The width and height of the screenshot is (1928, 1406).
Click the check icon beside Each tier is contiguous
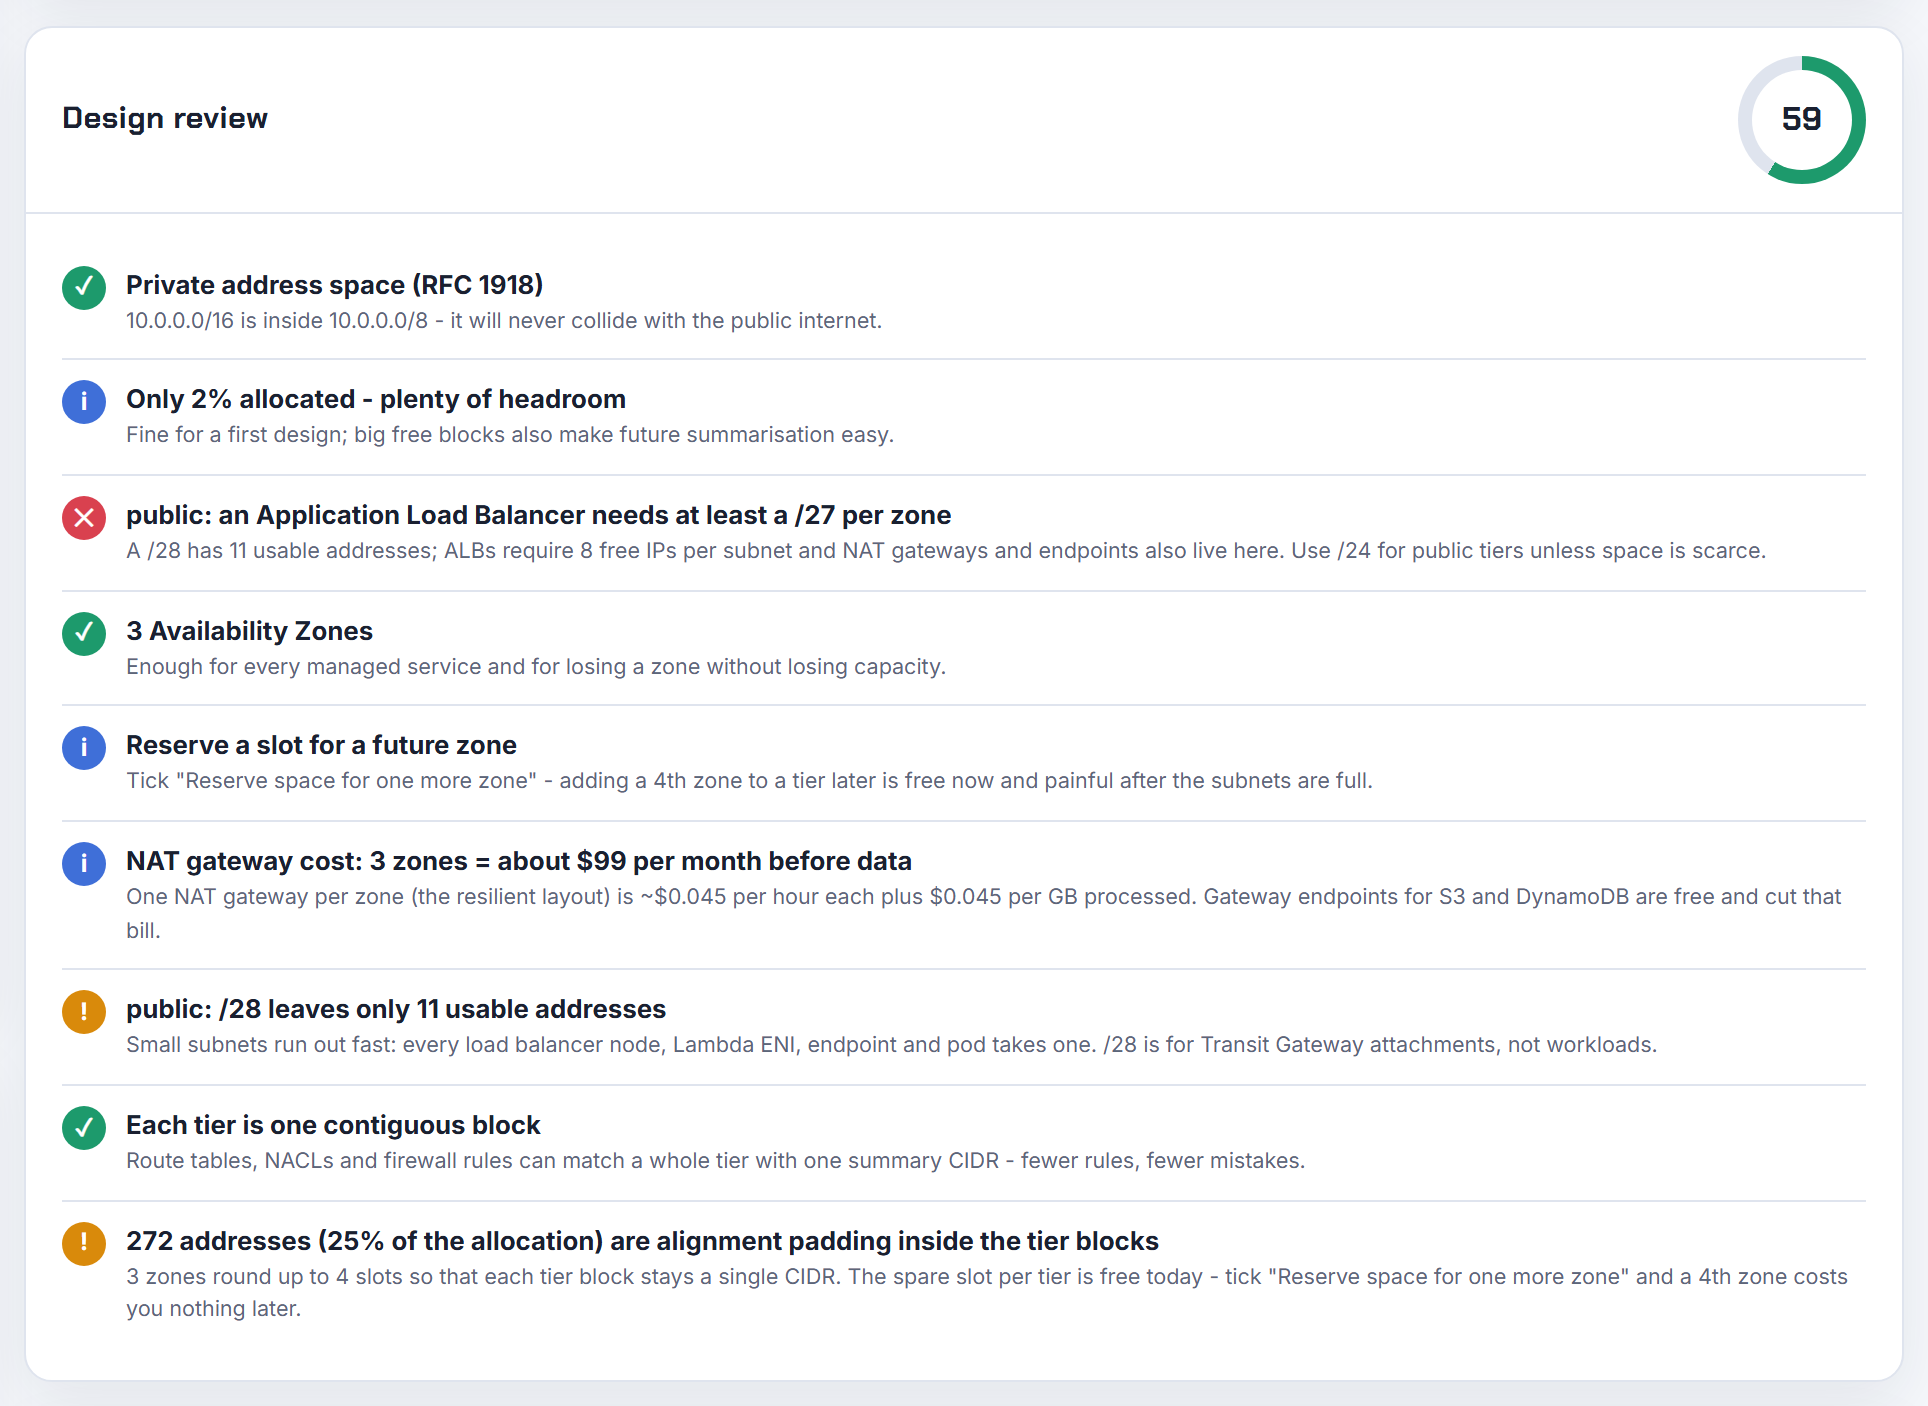(84, 1128)
